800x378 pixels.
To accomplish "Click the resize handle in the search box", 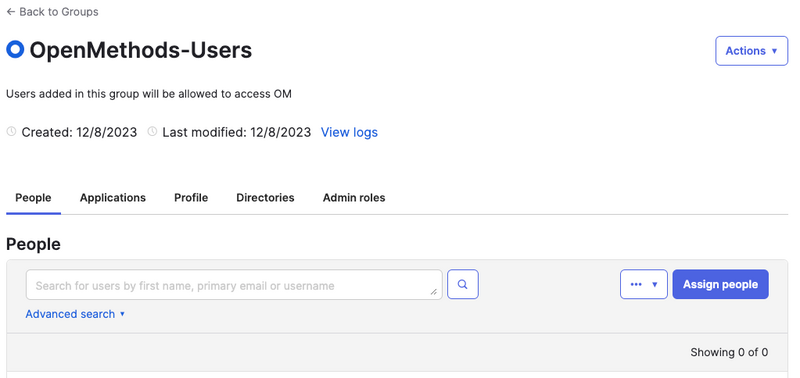I will [434, 292].
